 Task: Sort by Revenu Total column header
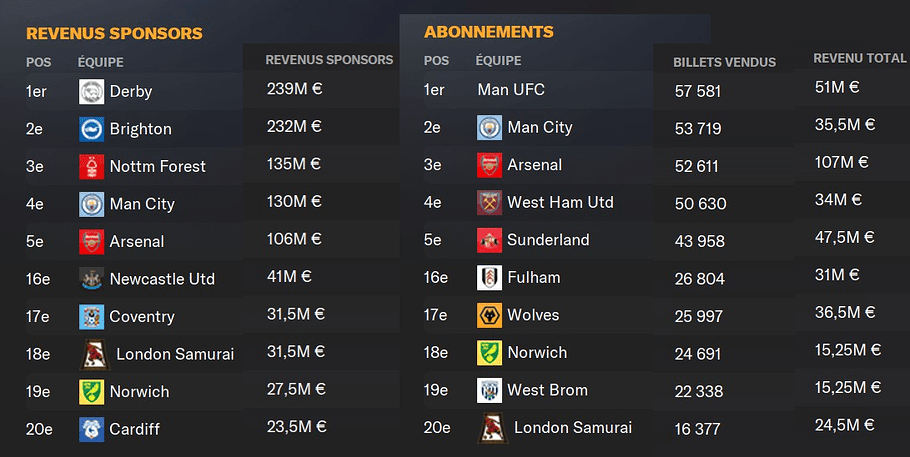860,58
